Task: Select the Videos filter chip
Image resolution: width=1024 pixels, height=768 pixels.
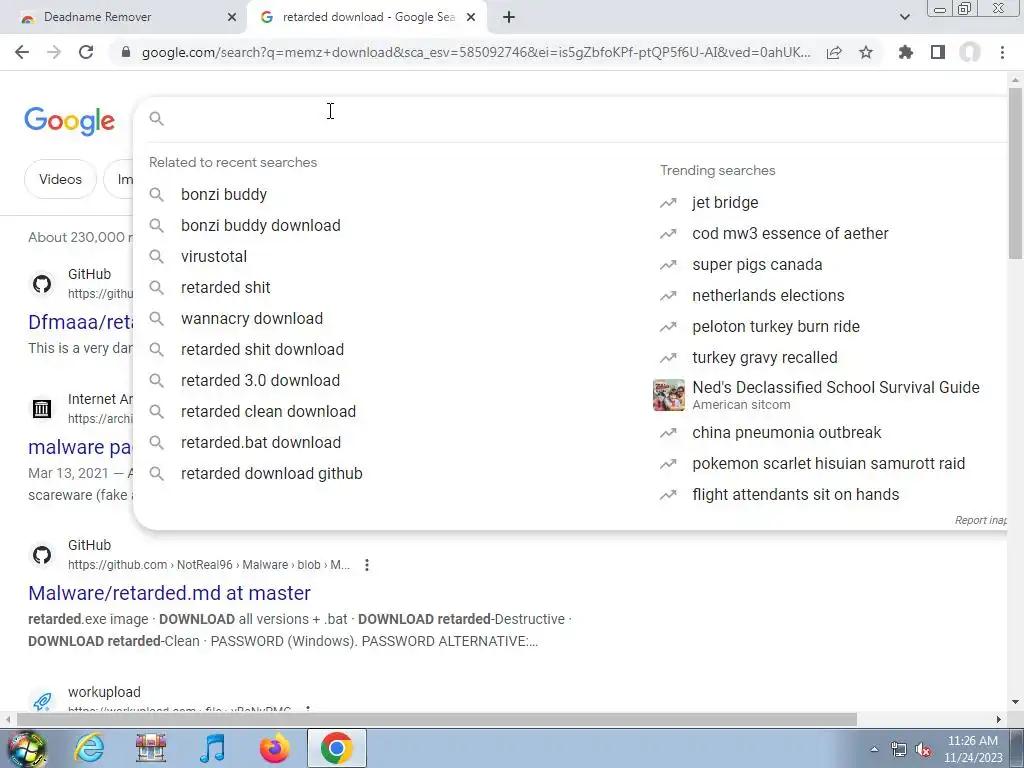Action: click(60, 179)
